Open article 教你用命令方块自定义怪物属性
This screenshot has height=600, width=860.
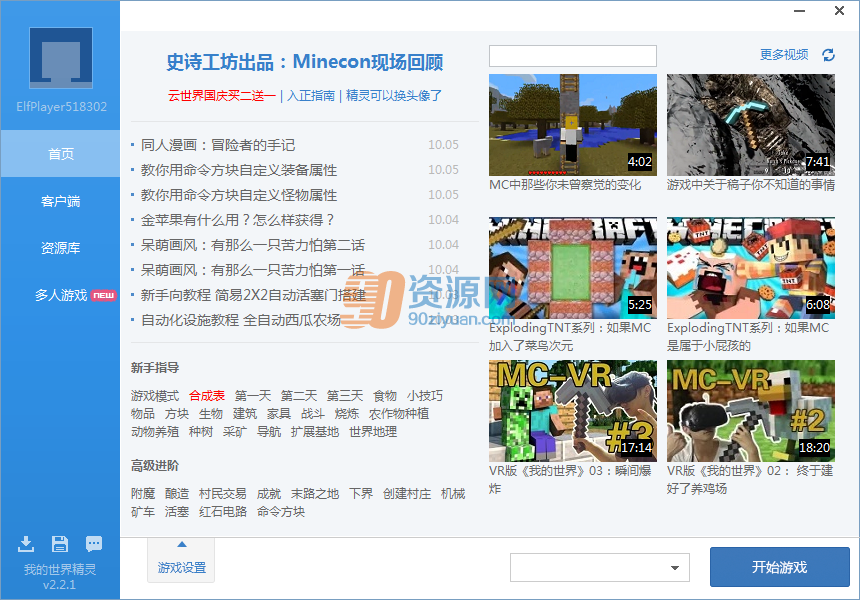point(239,195)
